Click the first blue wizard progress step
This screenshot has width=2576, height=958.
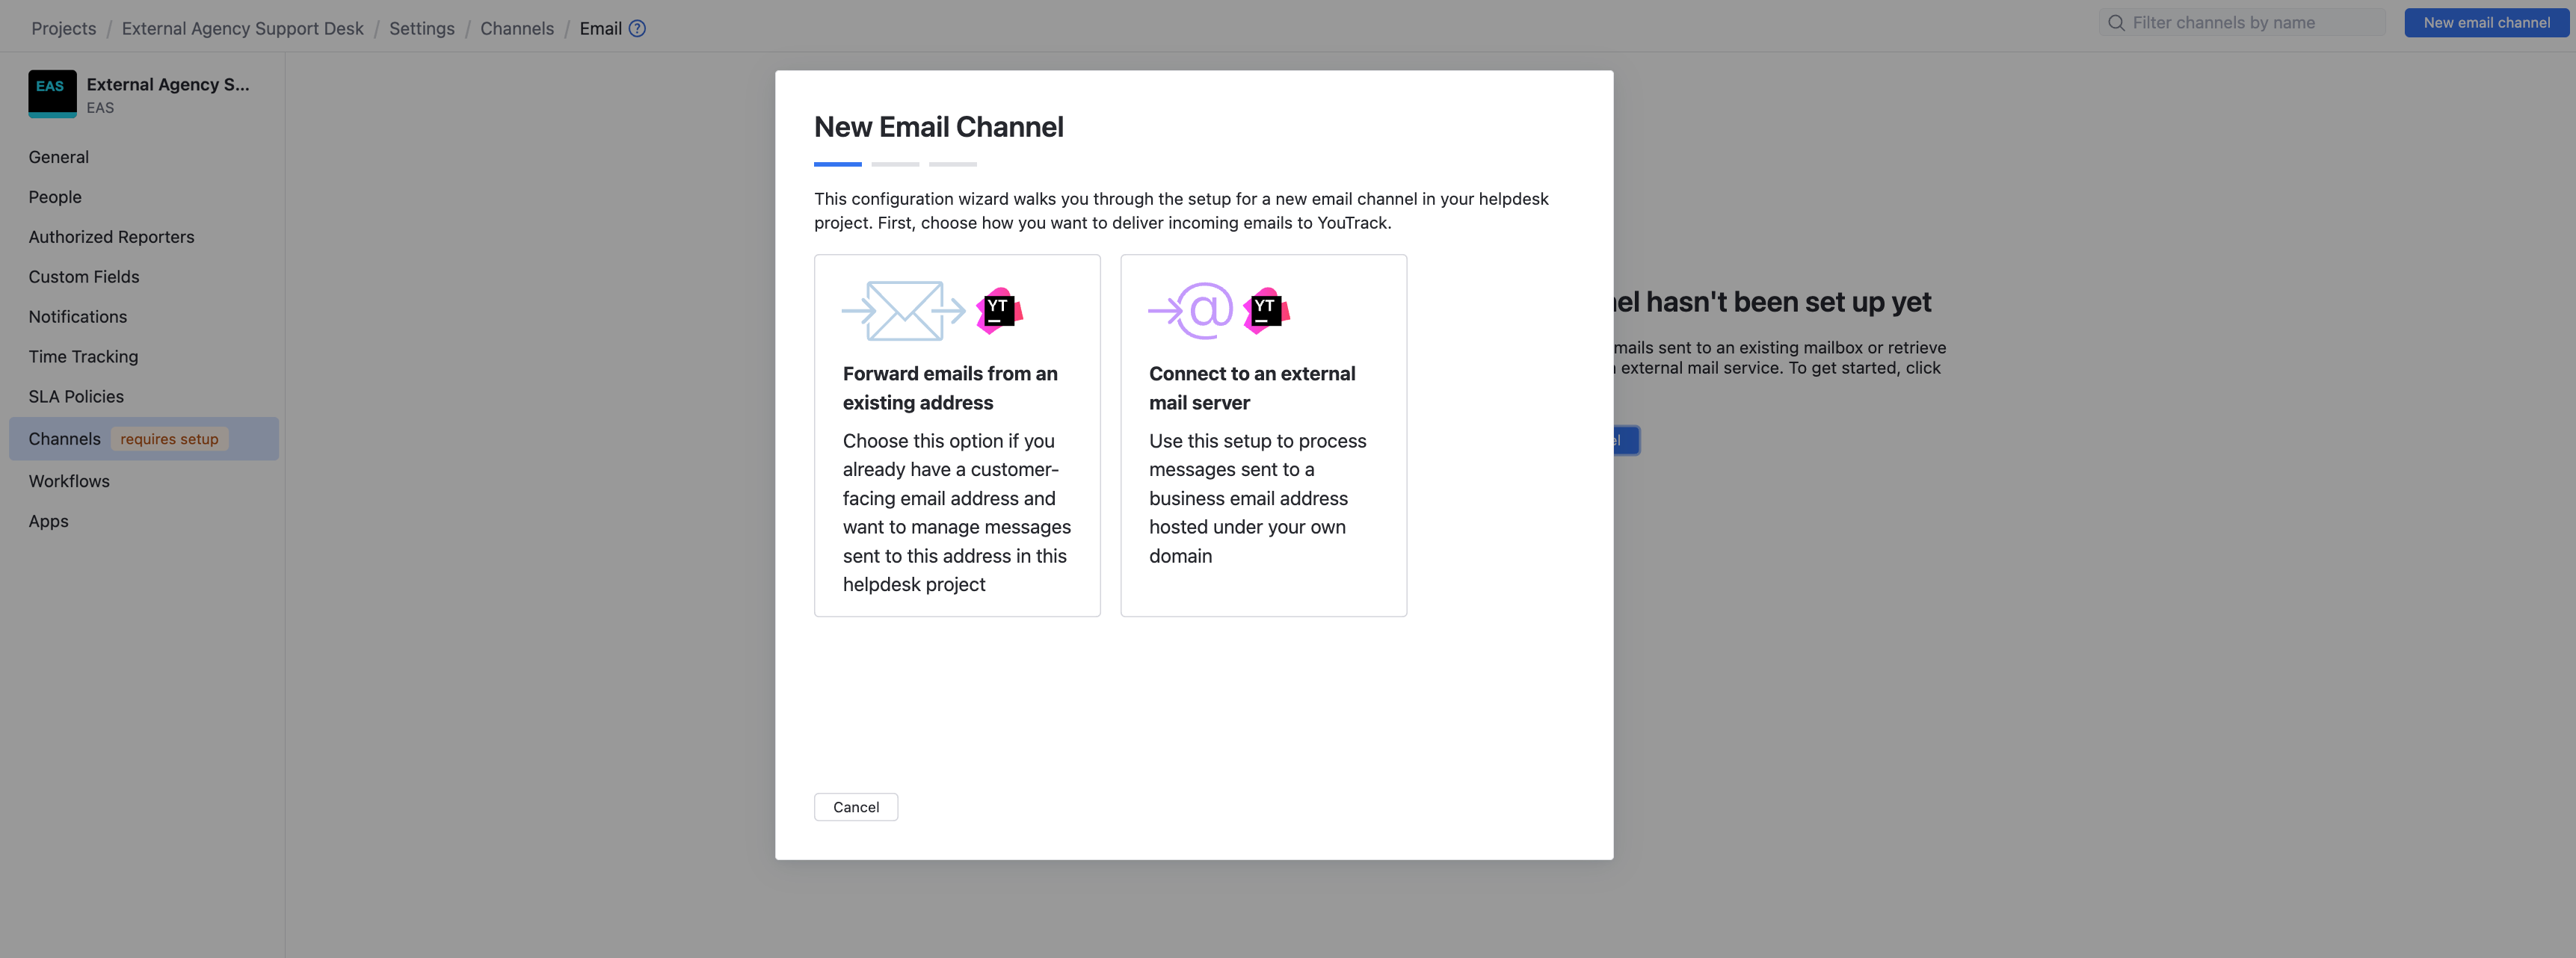point(838,164)
